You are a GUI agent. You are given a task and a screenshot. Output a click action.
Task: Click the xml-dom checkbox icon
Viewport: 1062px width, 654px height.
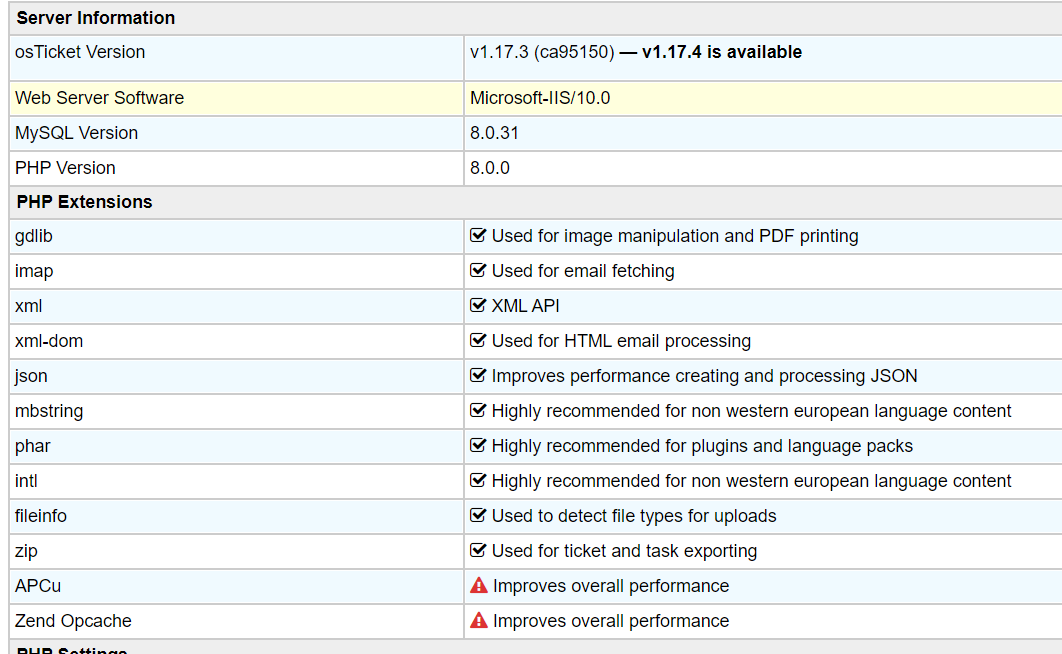[x=478, y=341]
